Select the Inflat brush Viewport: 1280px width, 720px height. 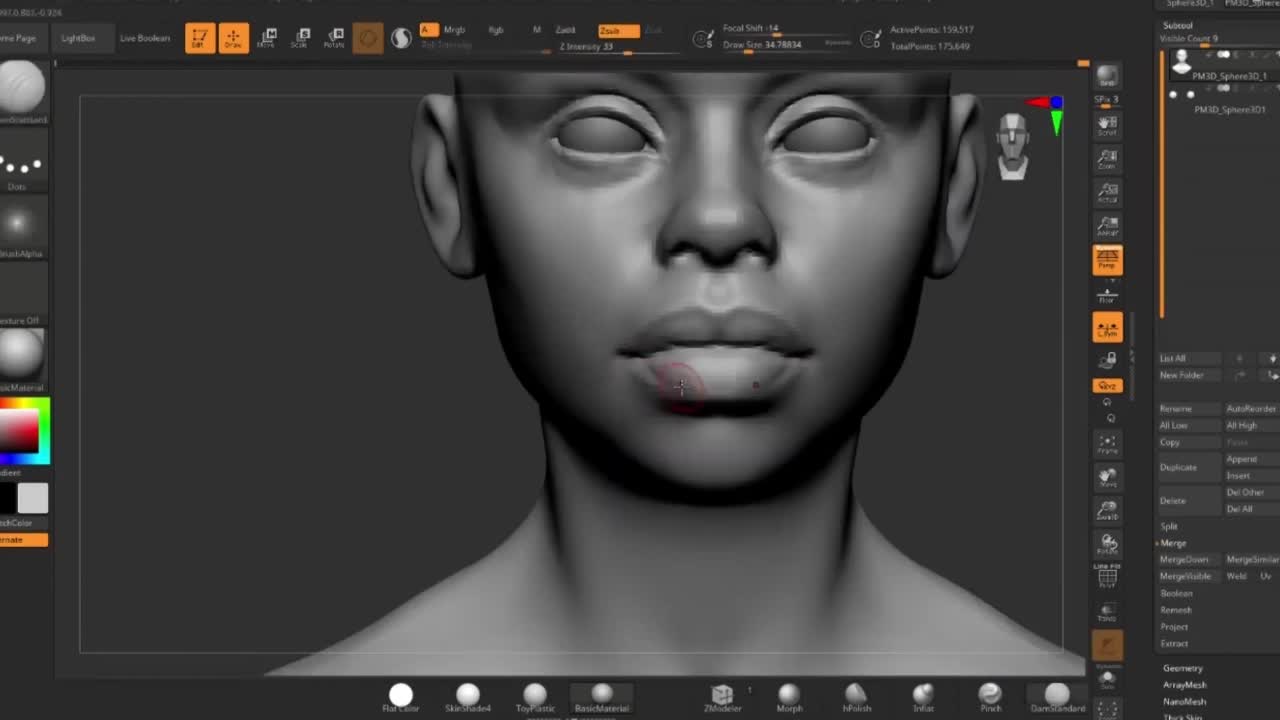(x=923, y=697)
